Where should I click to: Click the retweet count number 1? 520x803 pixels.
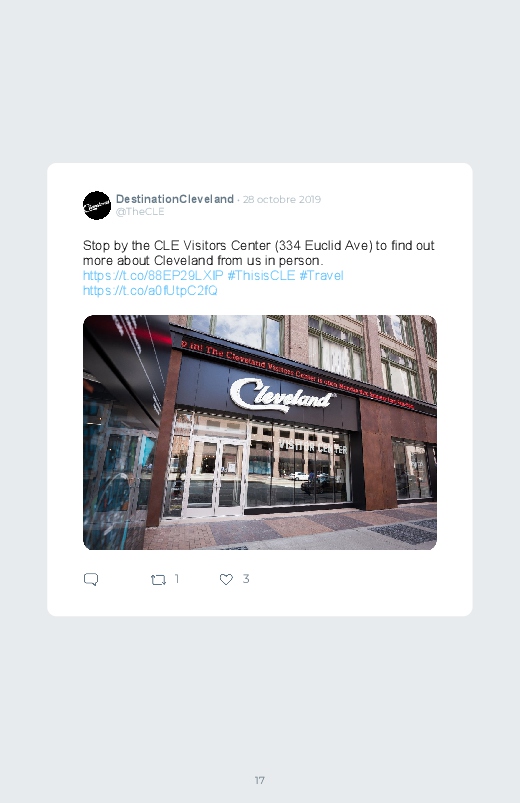pos(177,579)
